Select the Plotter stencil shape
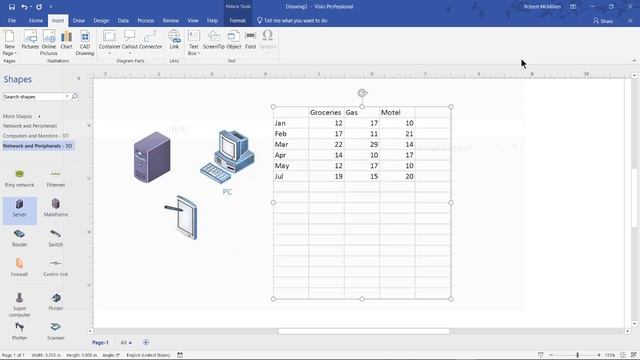 click(19, 331)
